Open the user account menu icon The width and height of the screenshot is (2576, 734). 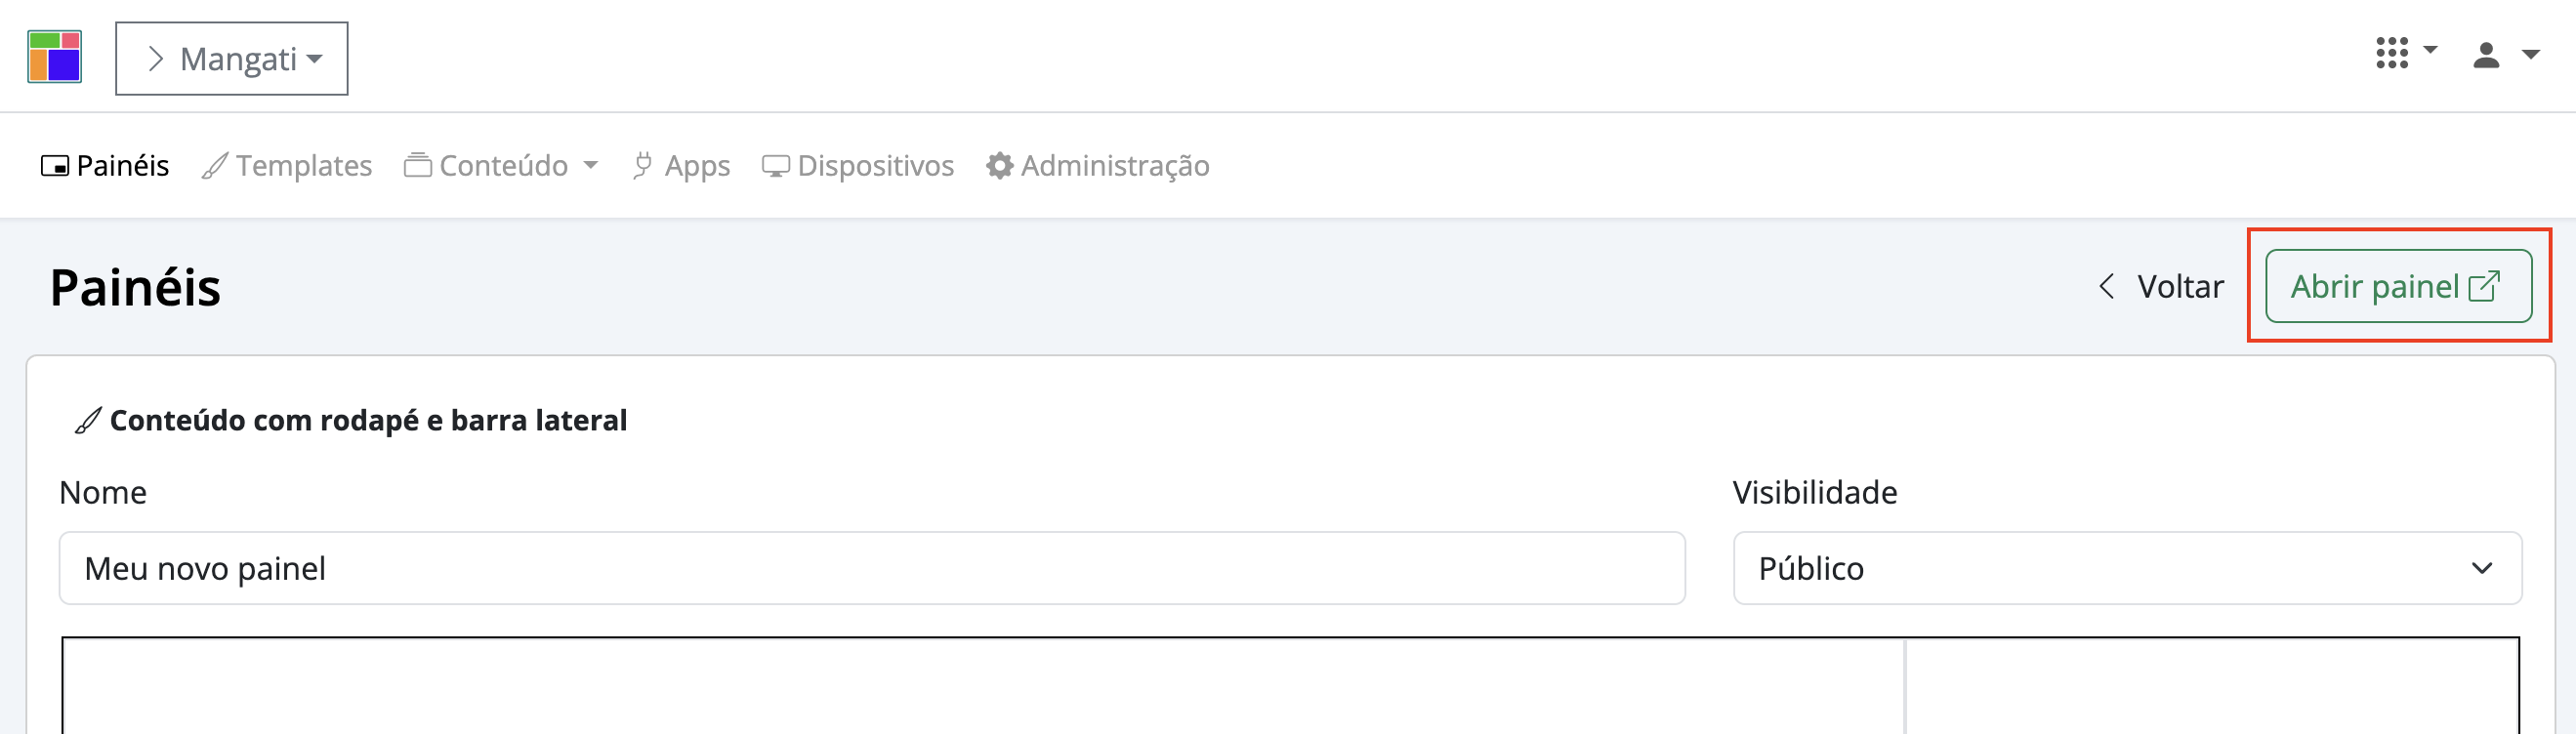coord(2487,55)
